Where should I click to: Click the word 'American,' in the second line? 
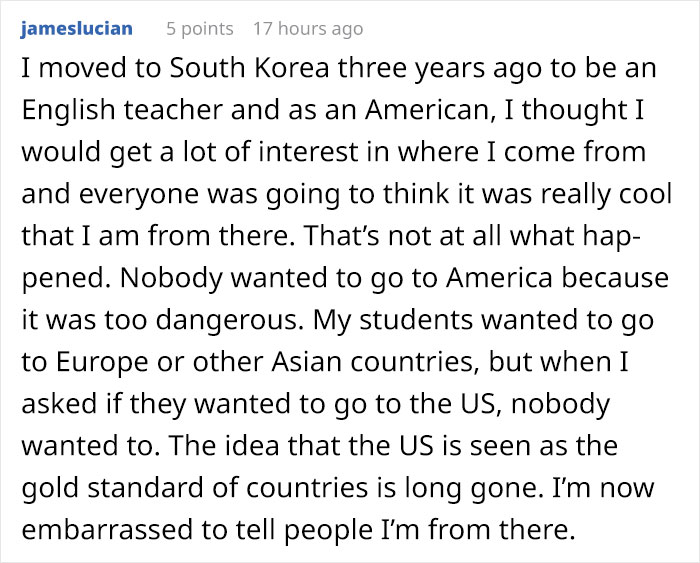tap(430, 110)
